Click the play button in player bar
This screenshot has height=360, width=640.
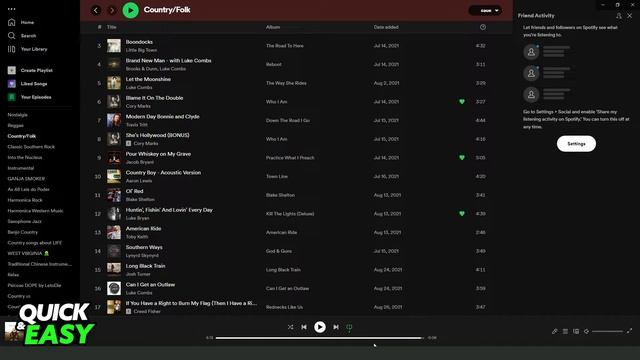[x=320, y=327]
